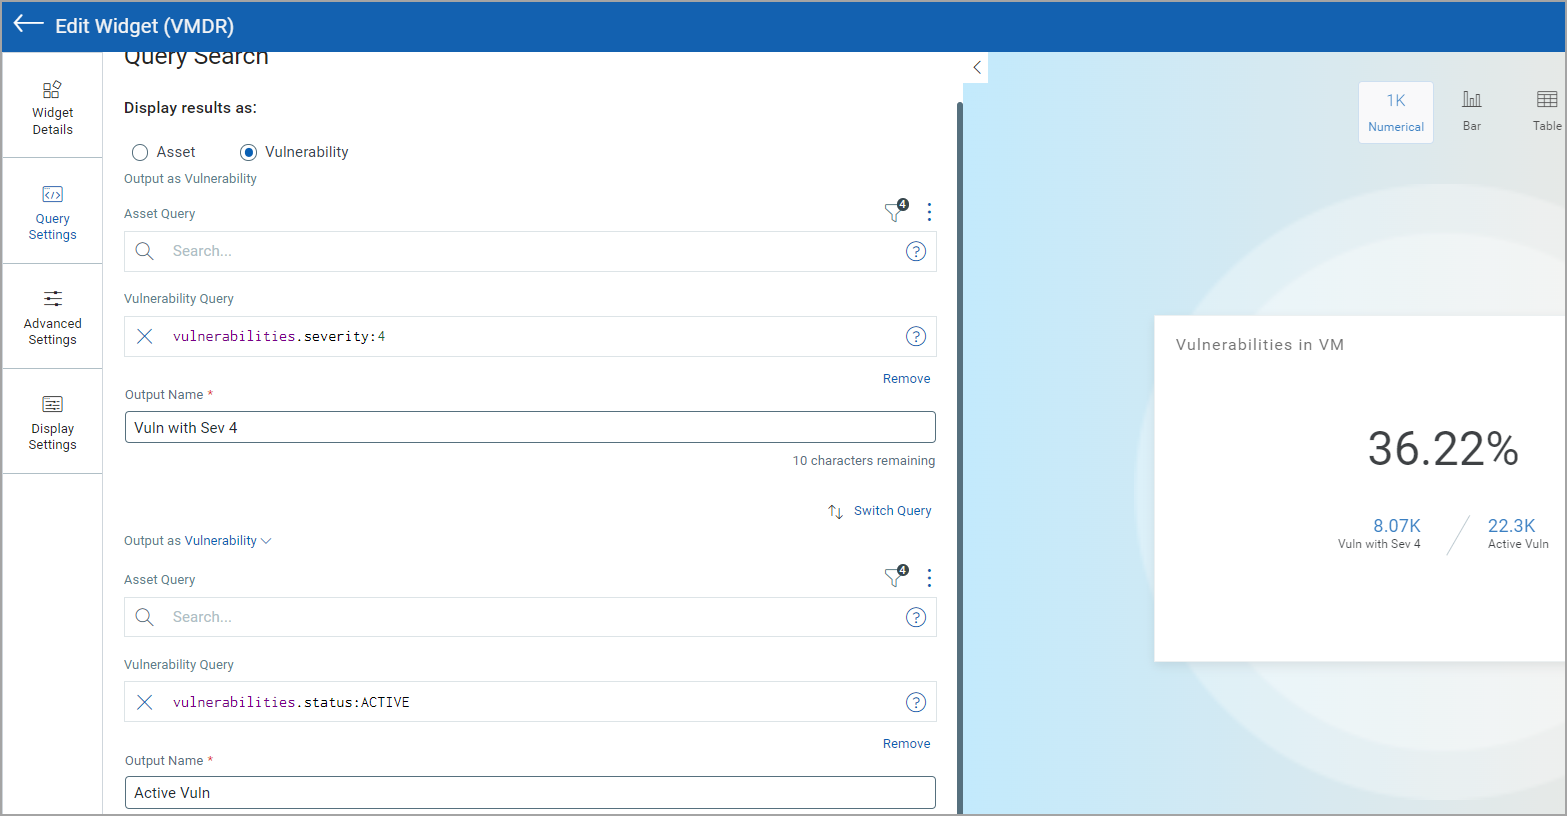Open help for first Asset Query

[916, 251]
